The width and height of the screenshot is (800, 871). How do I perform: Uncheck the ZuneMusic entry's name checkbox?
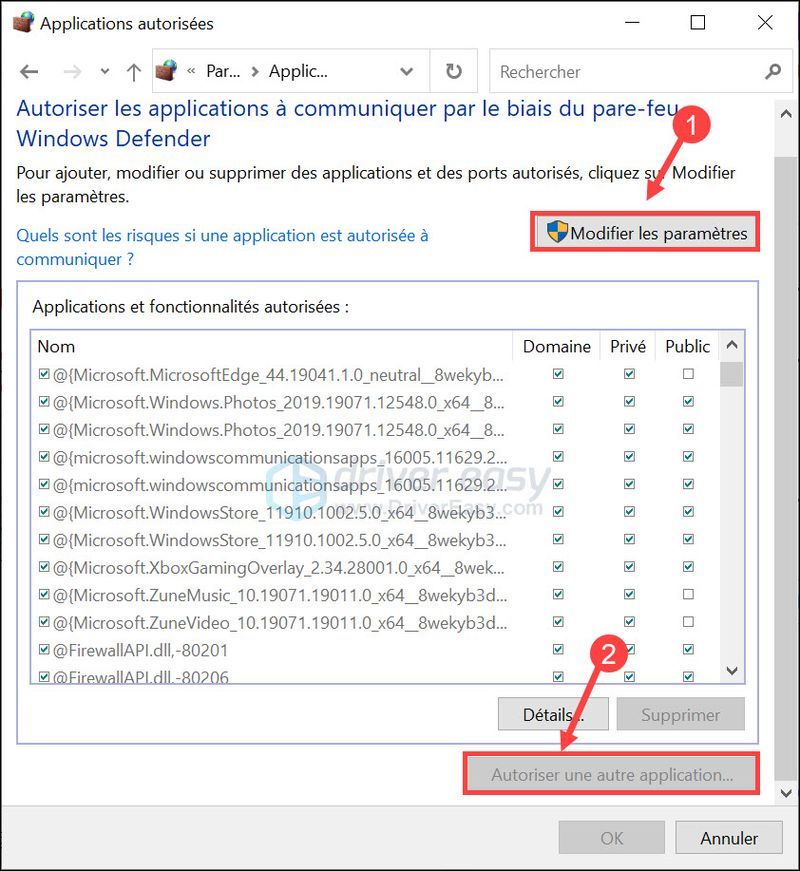tap(44, 594)
